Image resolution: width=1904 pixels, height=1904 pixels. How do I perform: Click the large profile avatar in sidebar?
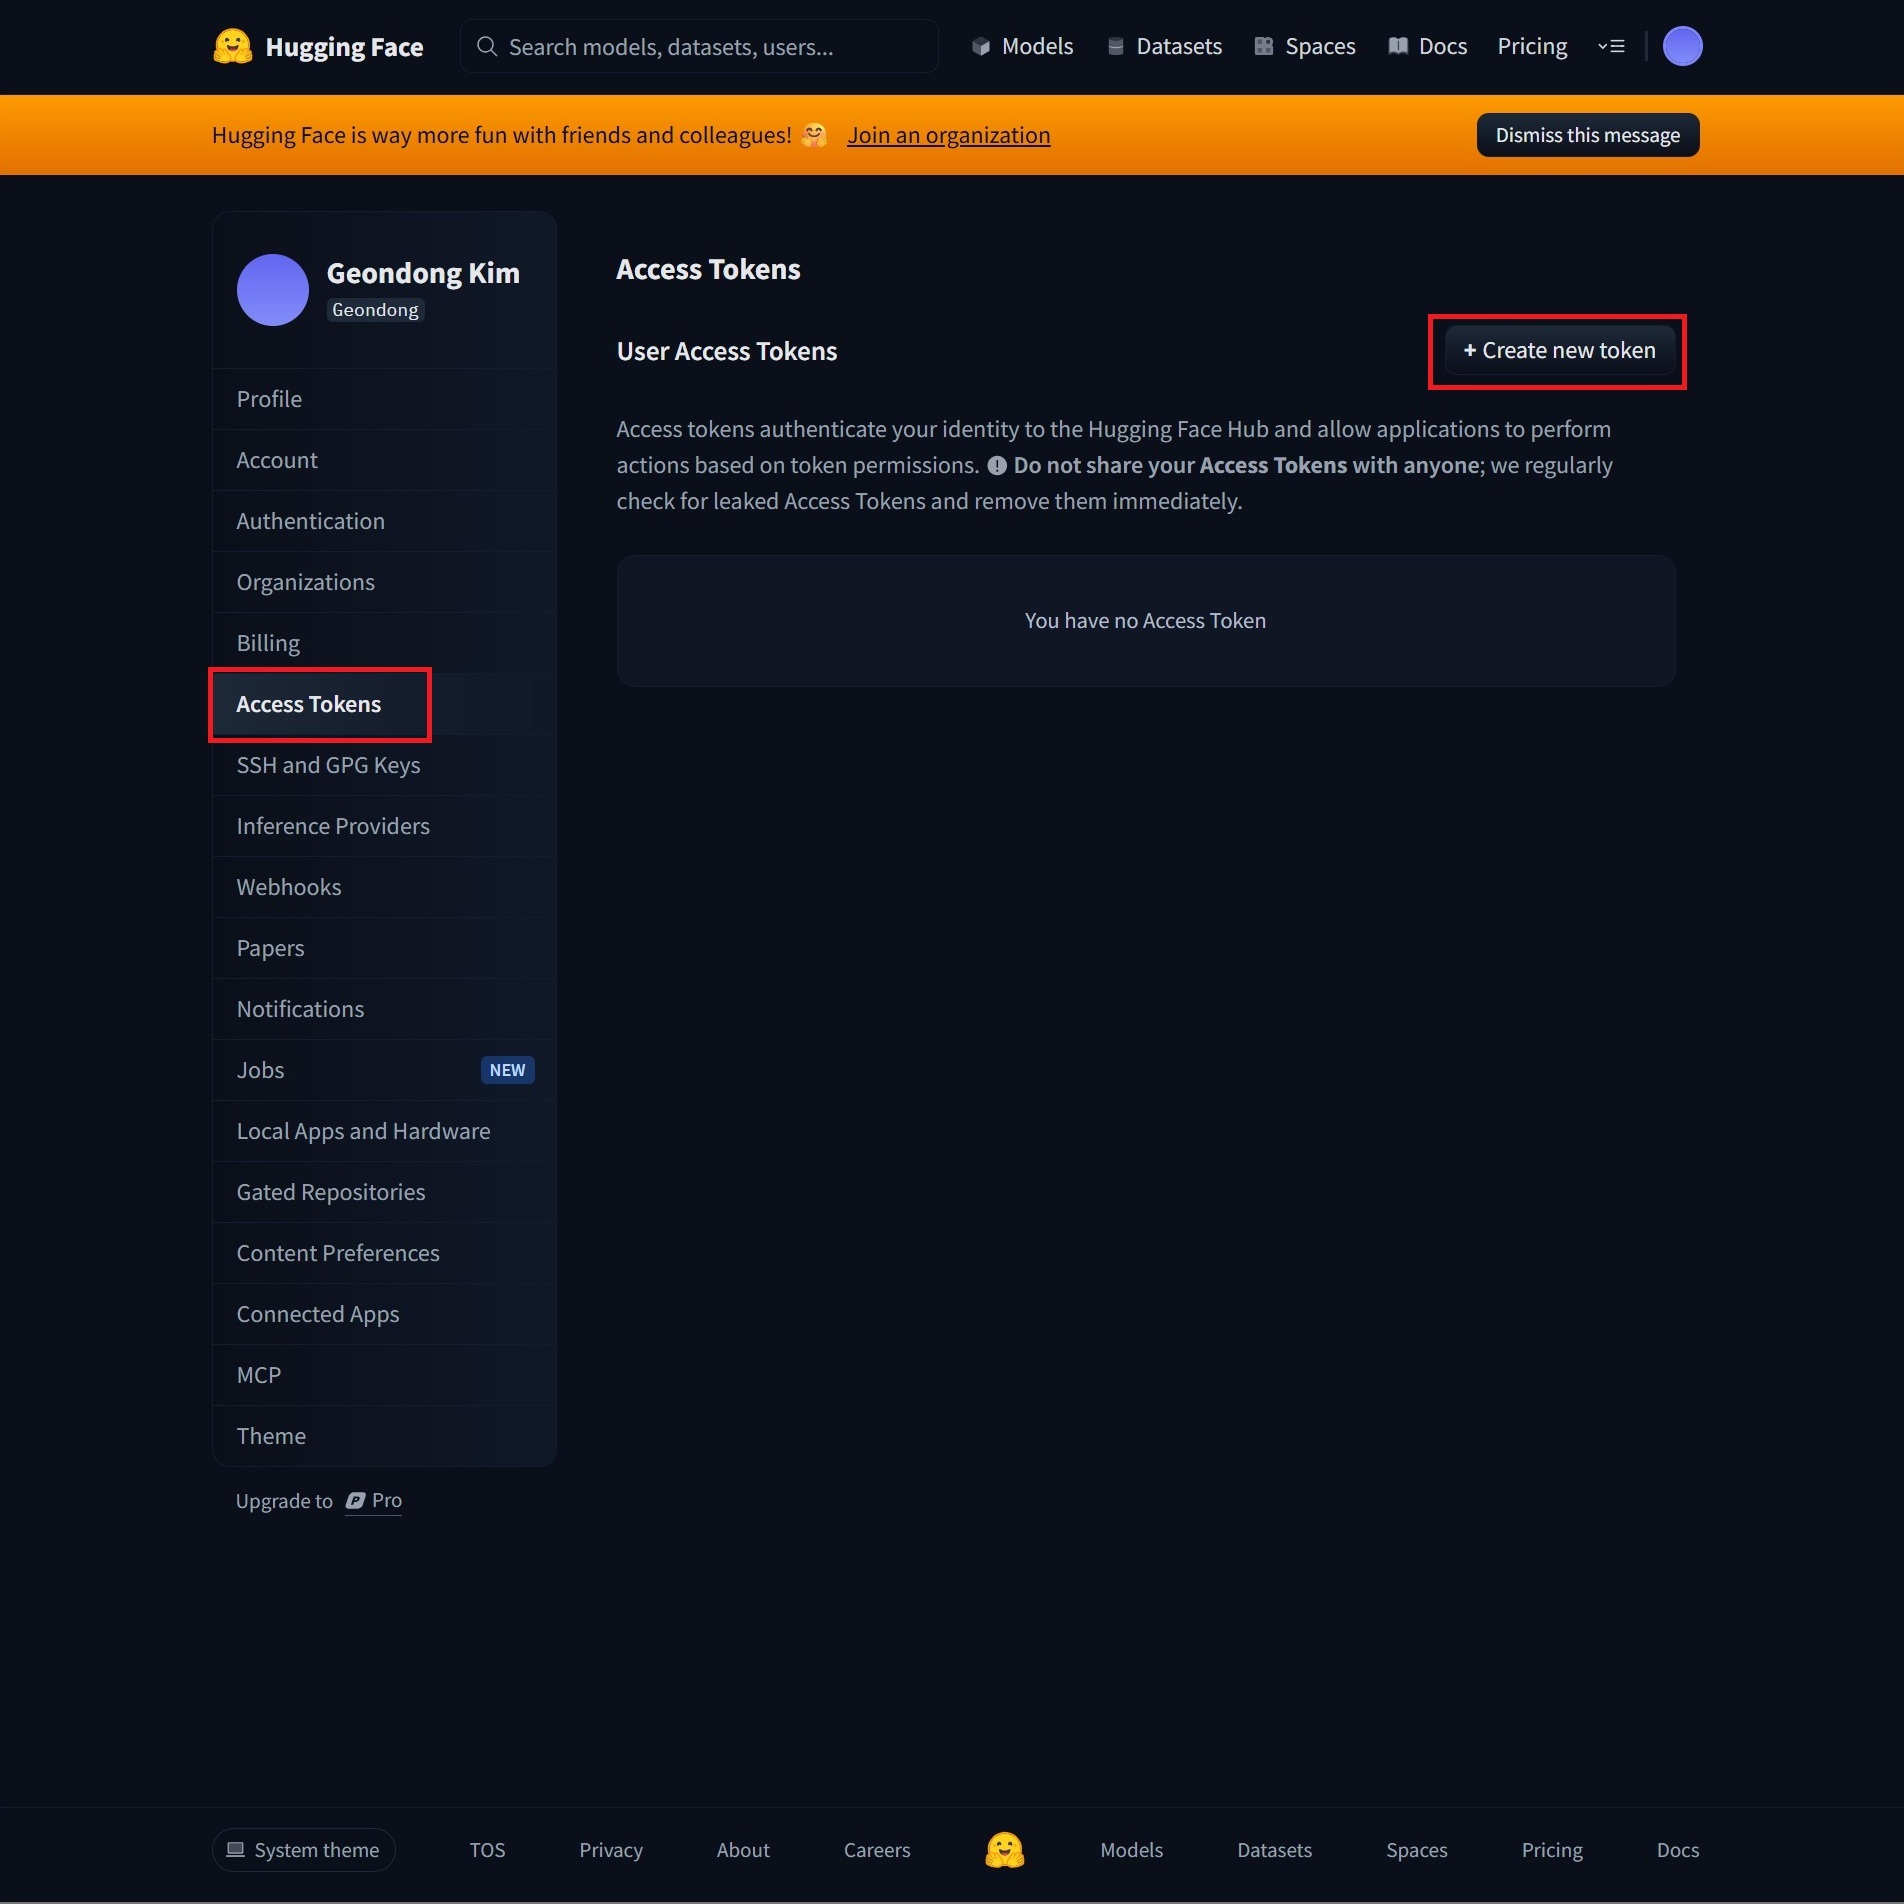[273, 290]
